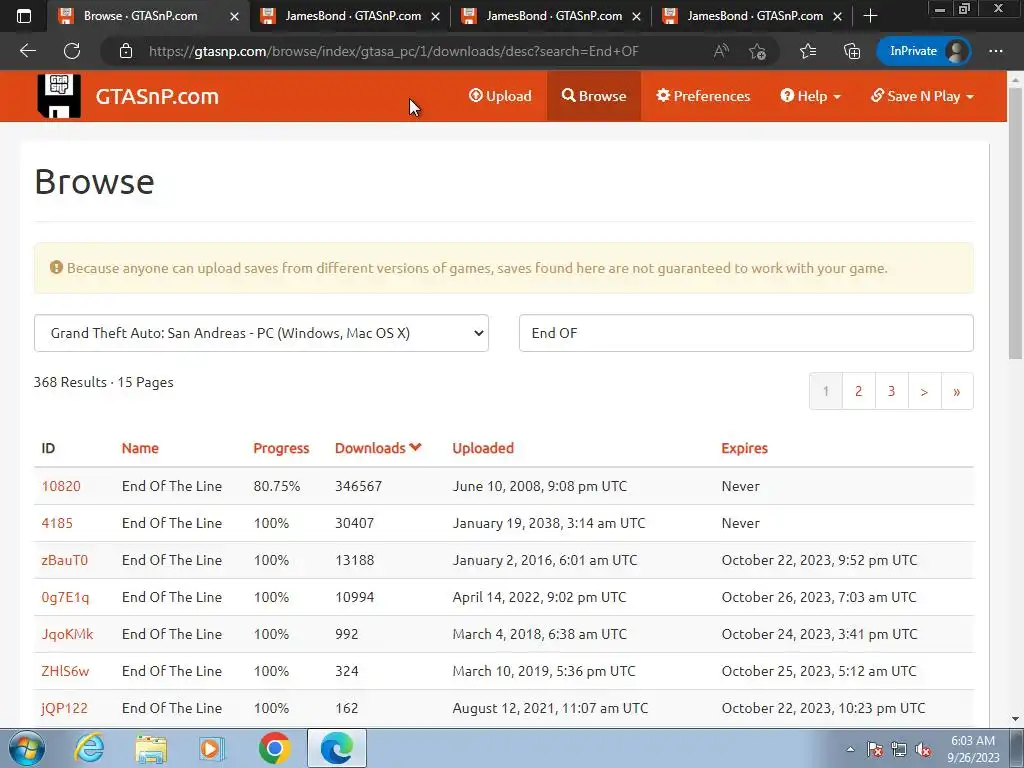Sort table by Name column

point(140,448)
